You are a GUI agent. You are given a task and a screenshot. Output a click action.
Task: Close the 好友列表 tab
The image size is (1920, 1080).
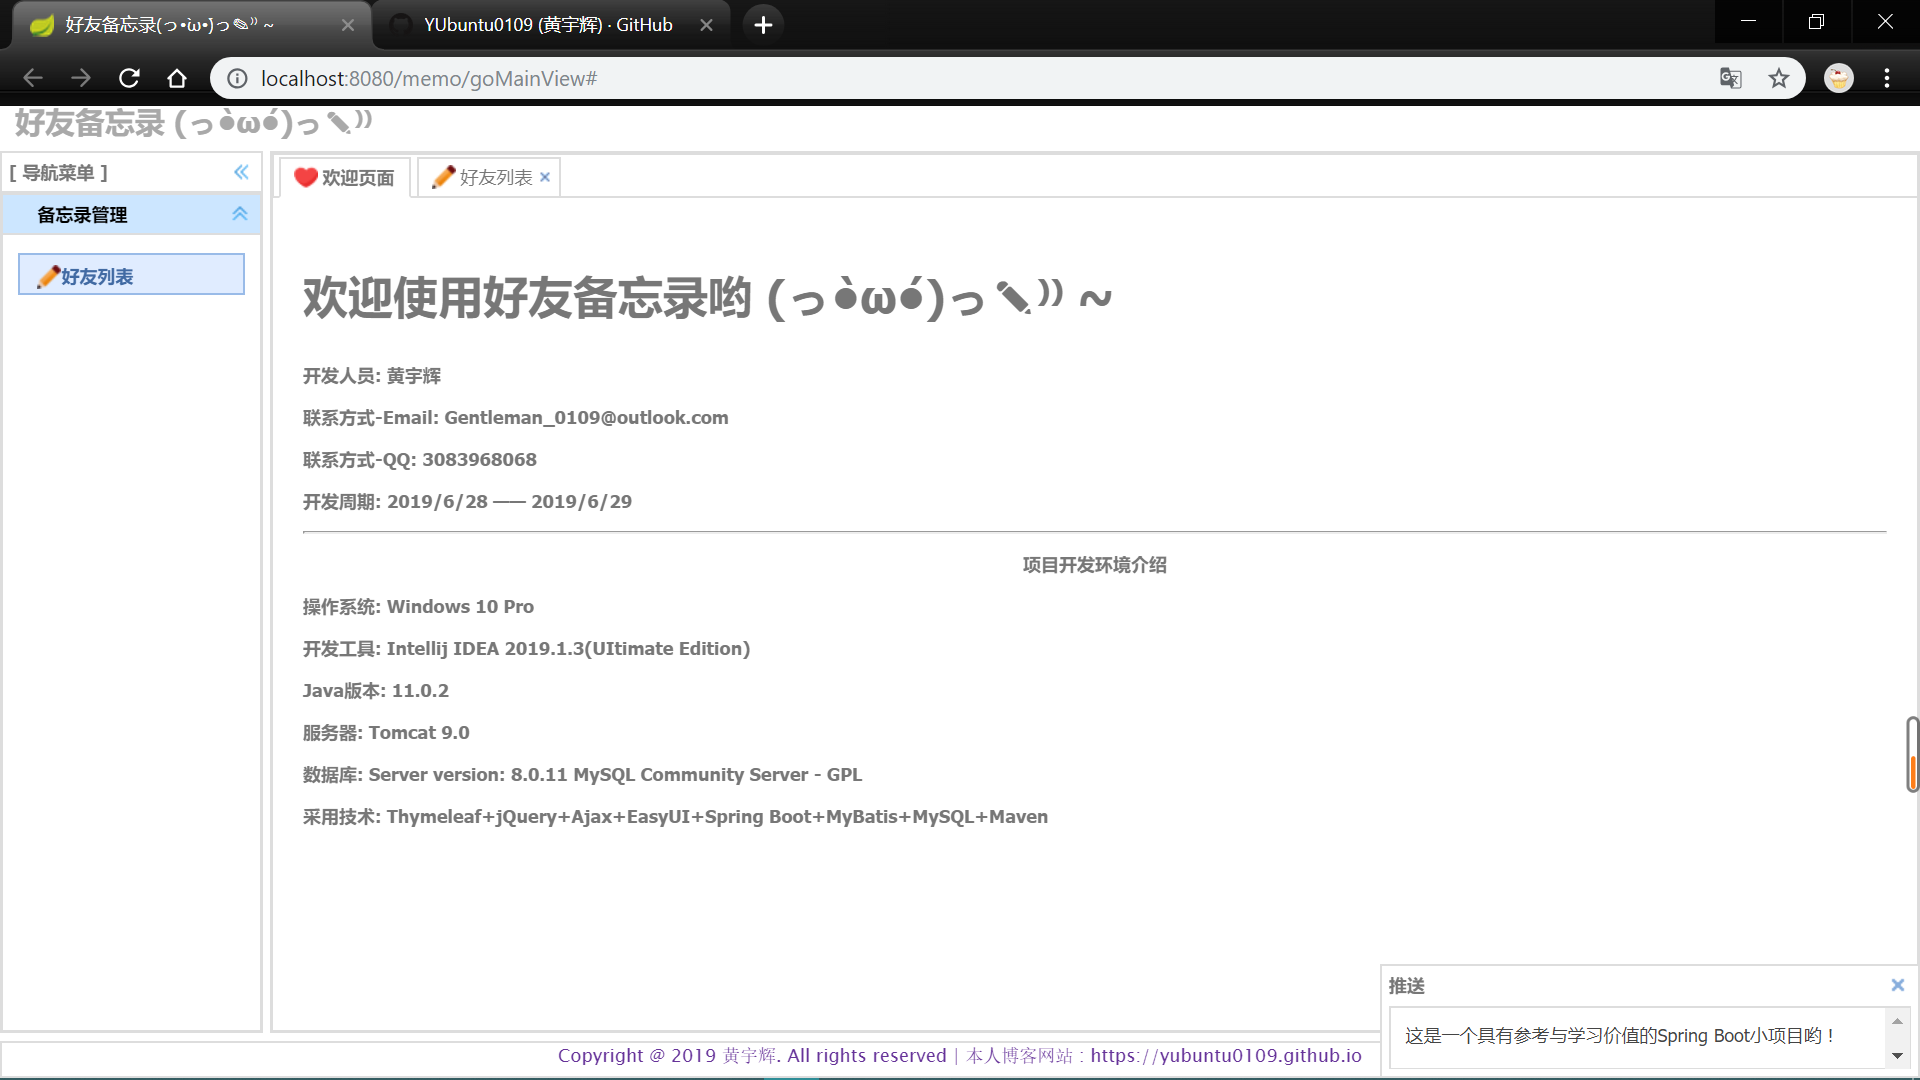[545, 177]
